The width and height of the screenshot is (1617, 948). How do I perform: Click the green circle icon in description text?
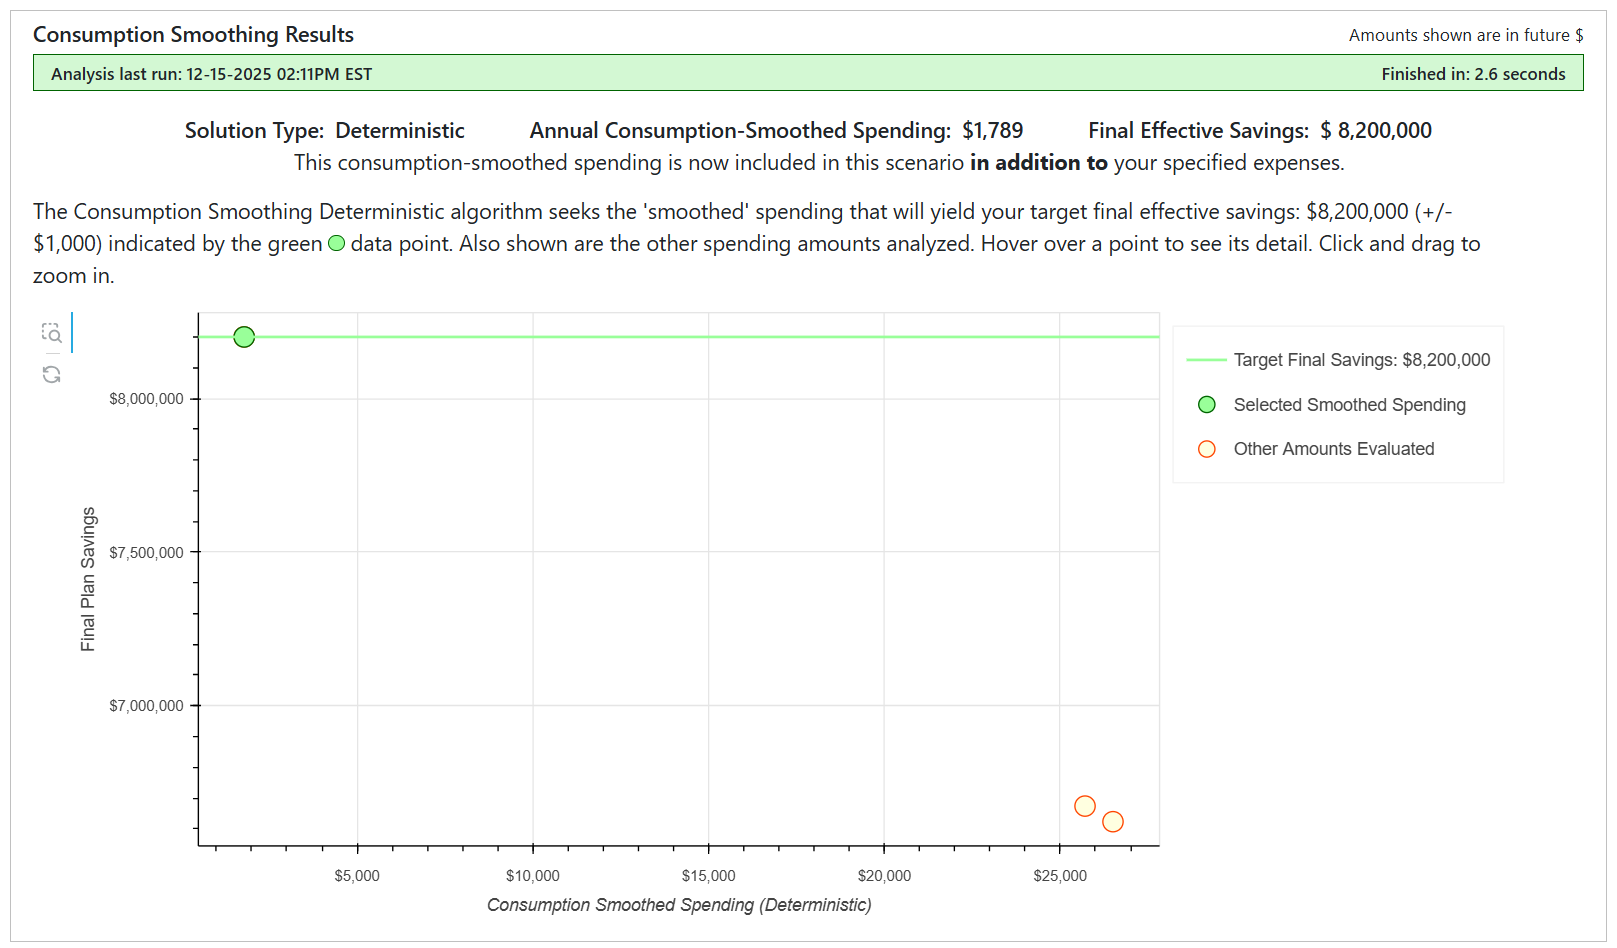tap(337, 244)
